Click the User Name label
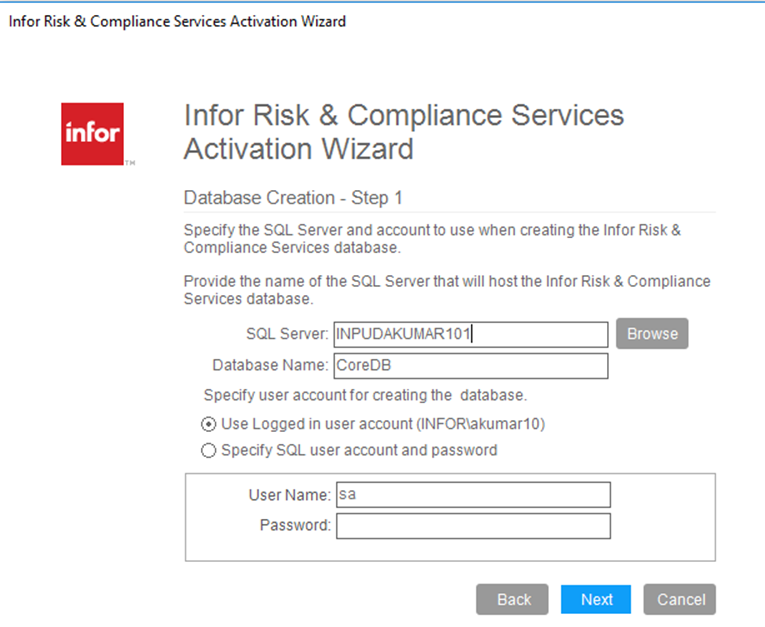 tap(289, 494)
